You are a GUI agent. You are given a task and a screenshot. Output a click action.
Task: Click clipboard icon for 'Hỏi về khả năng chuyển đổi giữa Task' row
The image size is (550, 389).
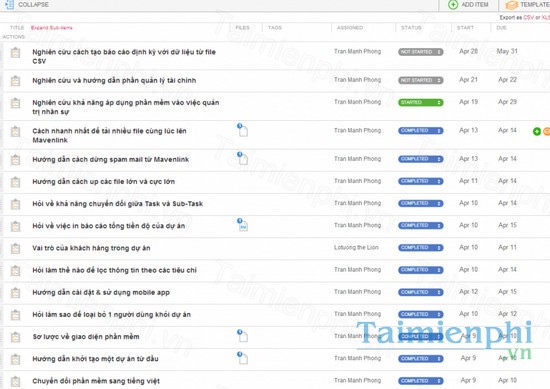tap(15, 204)
